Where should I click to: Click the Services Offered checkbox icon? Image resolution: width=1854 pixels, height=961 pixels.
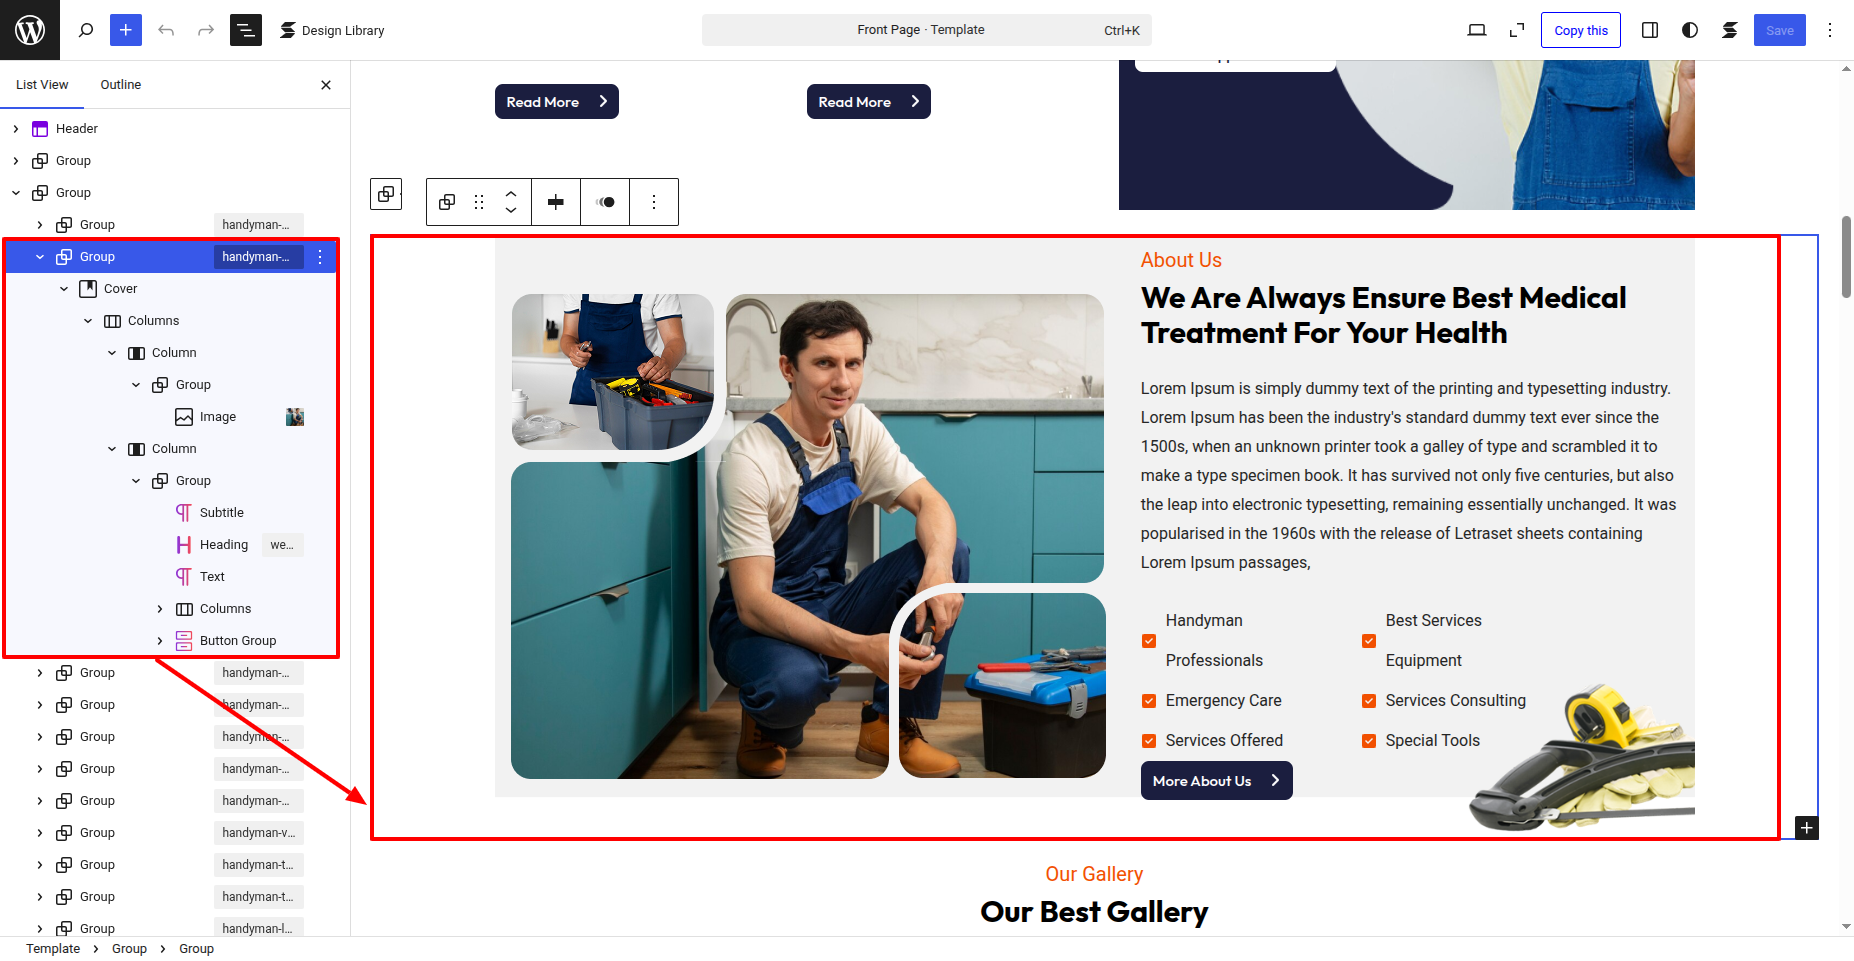pos(1149,741)
